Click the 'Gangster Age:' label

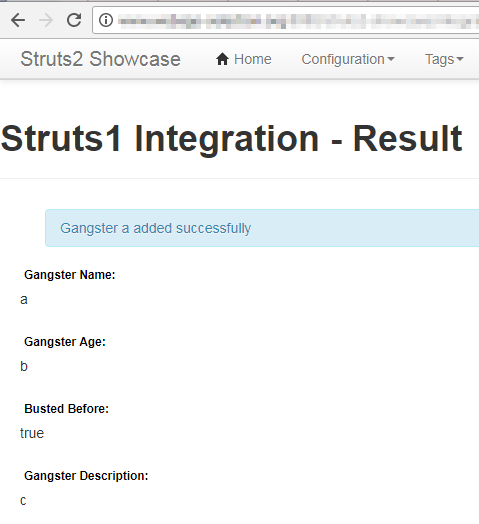[65, 342]
